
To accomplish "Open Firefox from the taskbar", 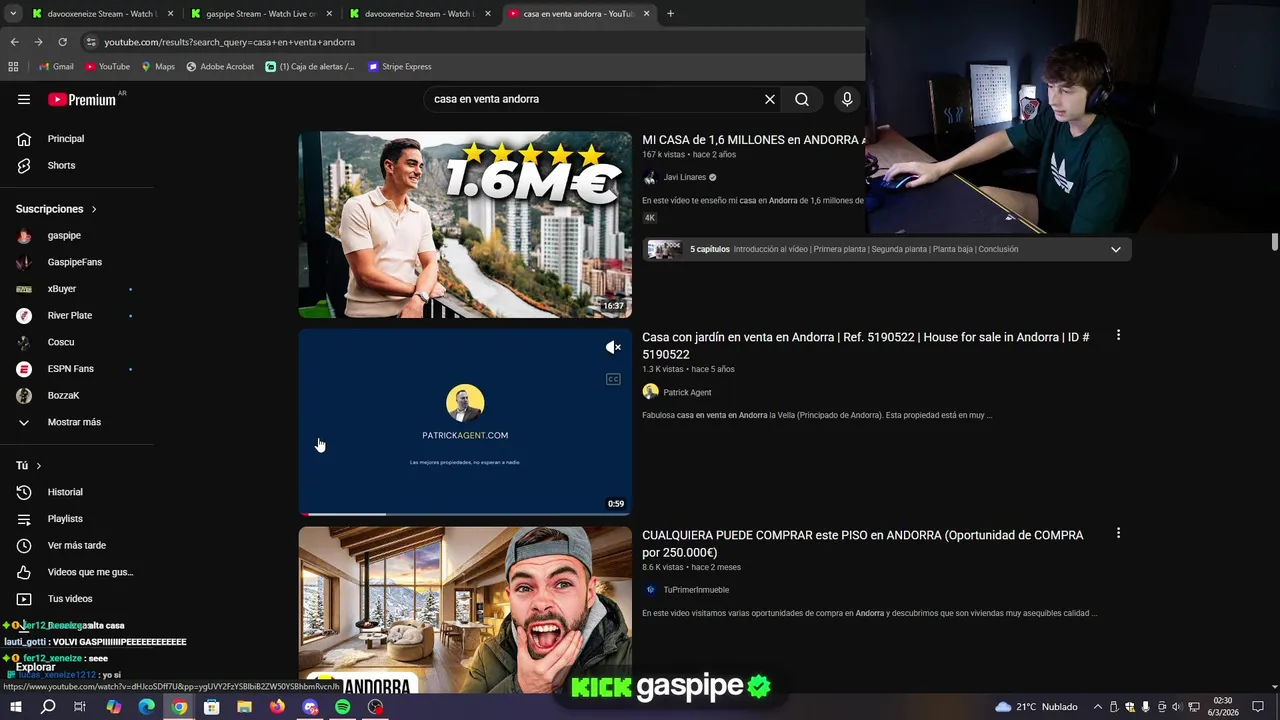I will pos(277,707).
